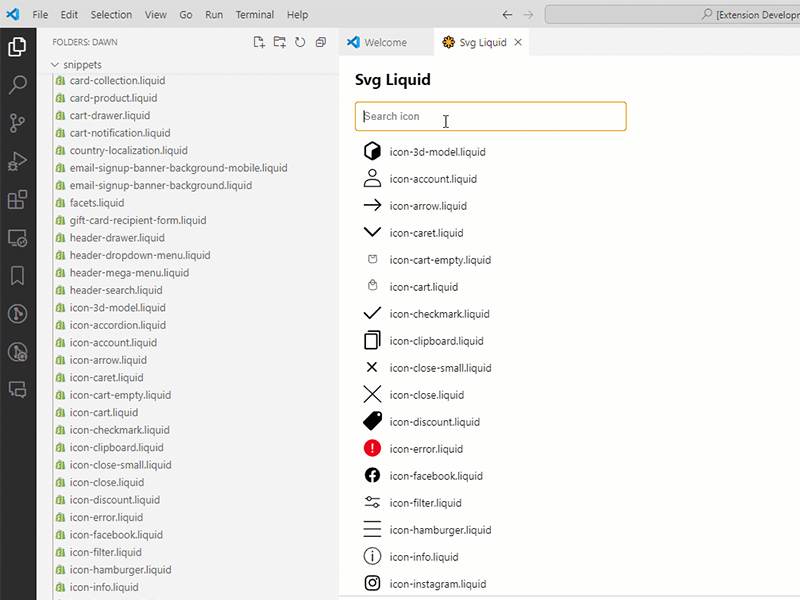Click the empty cart icon preview
This screenshot has width=800, height=600.
[372, 259]
